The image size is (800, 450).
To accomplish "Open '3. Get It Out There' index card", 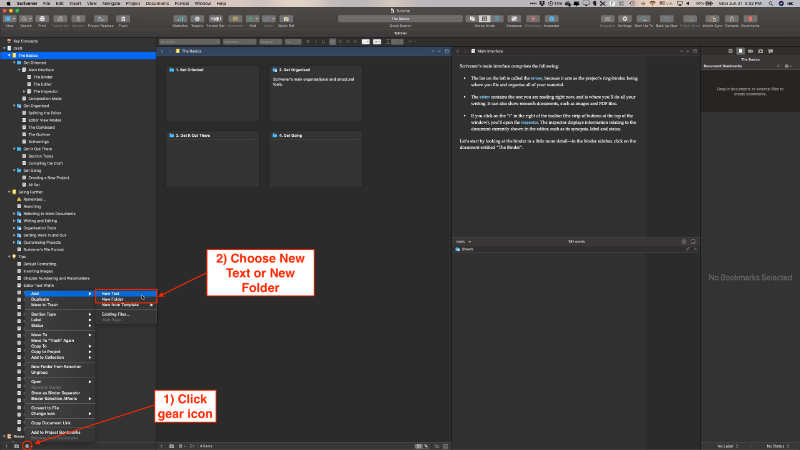I will tap(212, 159).
